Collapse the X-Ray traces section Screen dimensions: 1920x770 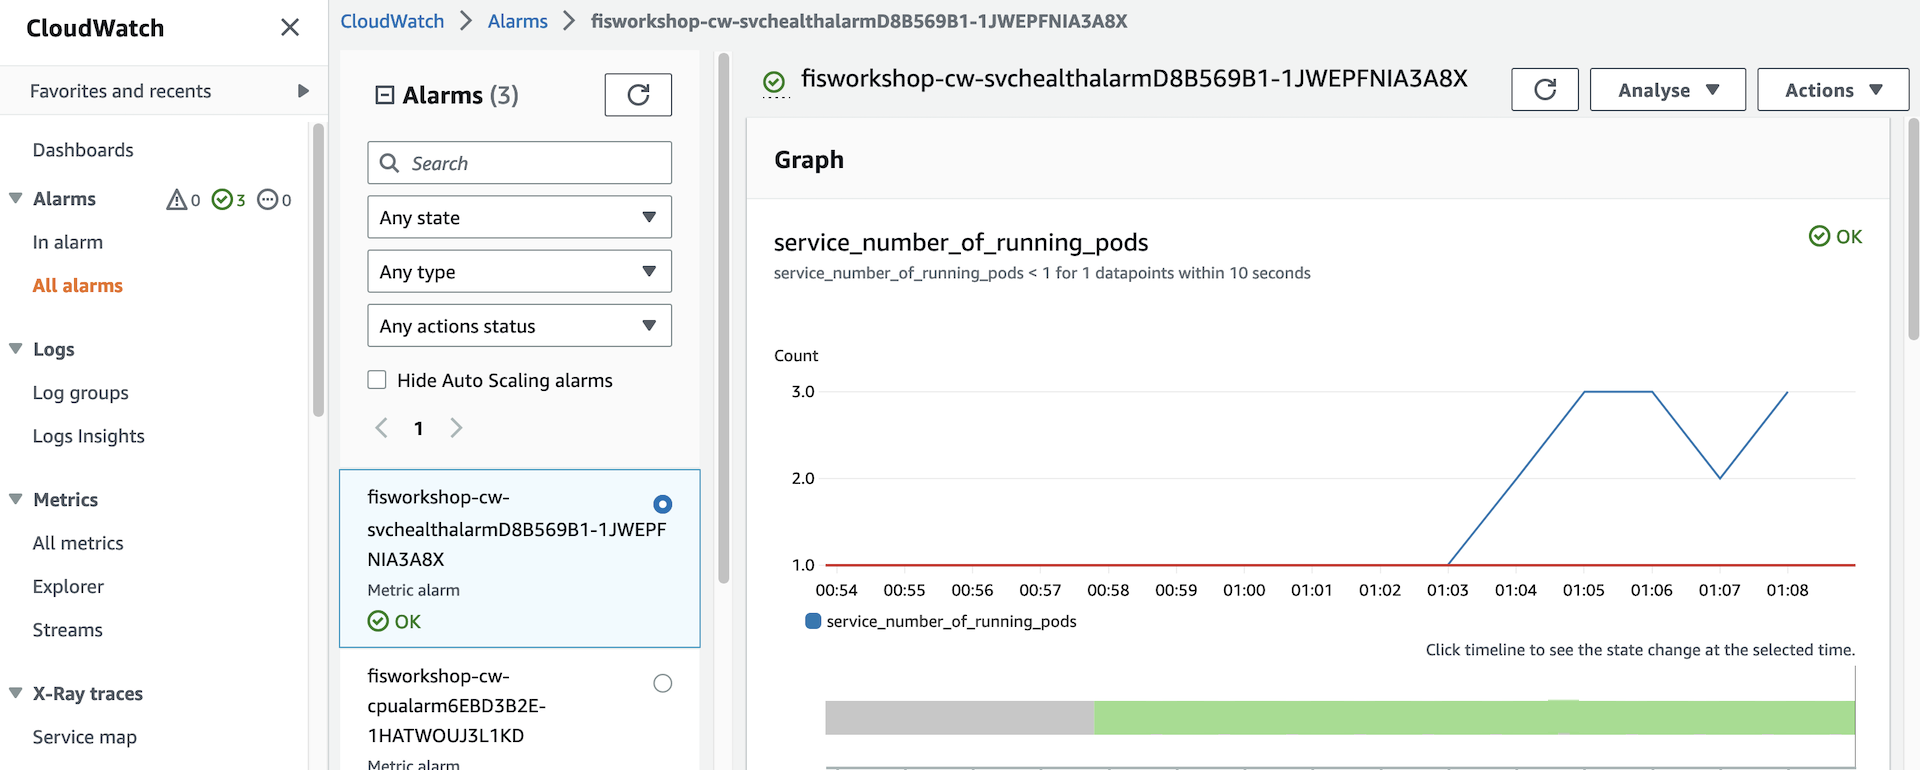coord(16,693)
